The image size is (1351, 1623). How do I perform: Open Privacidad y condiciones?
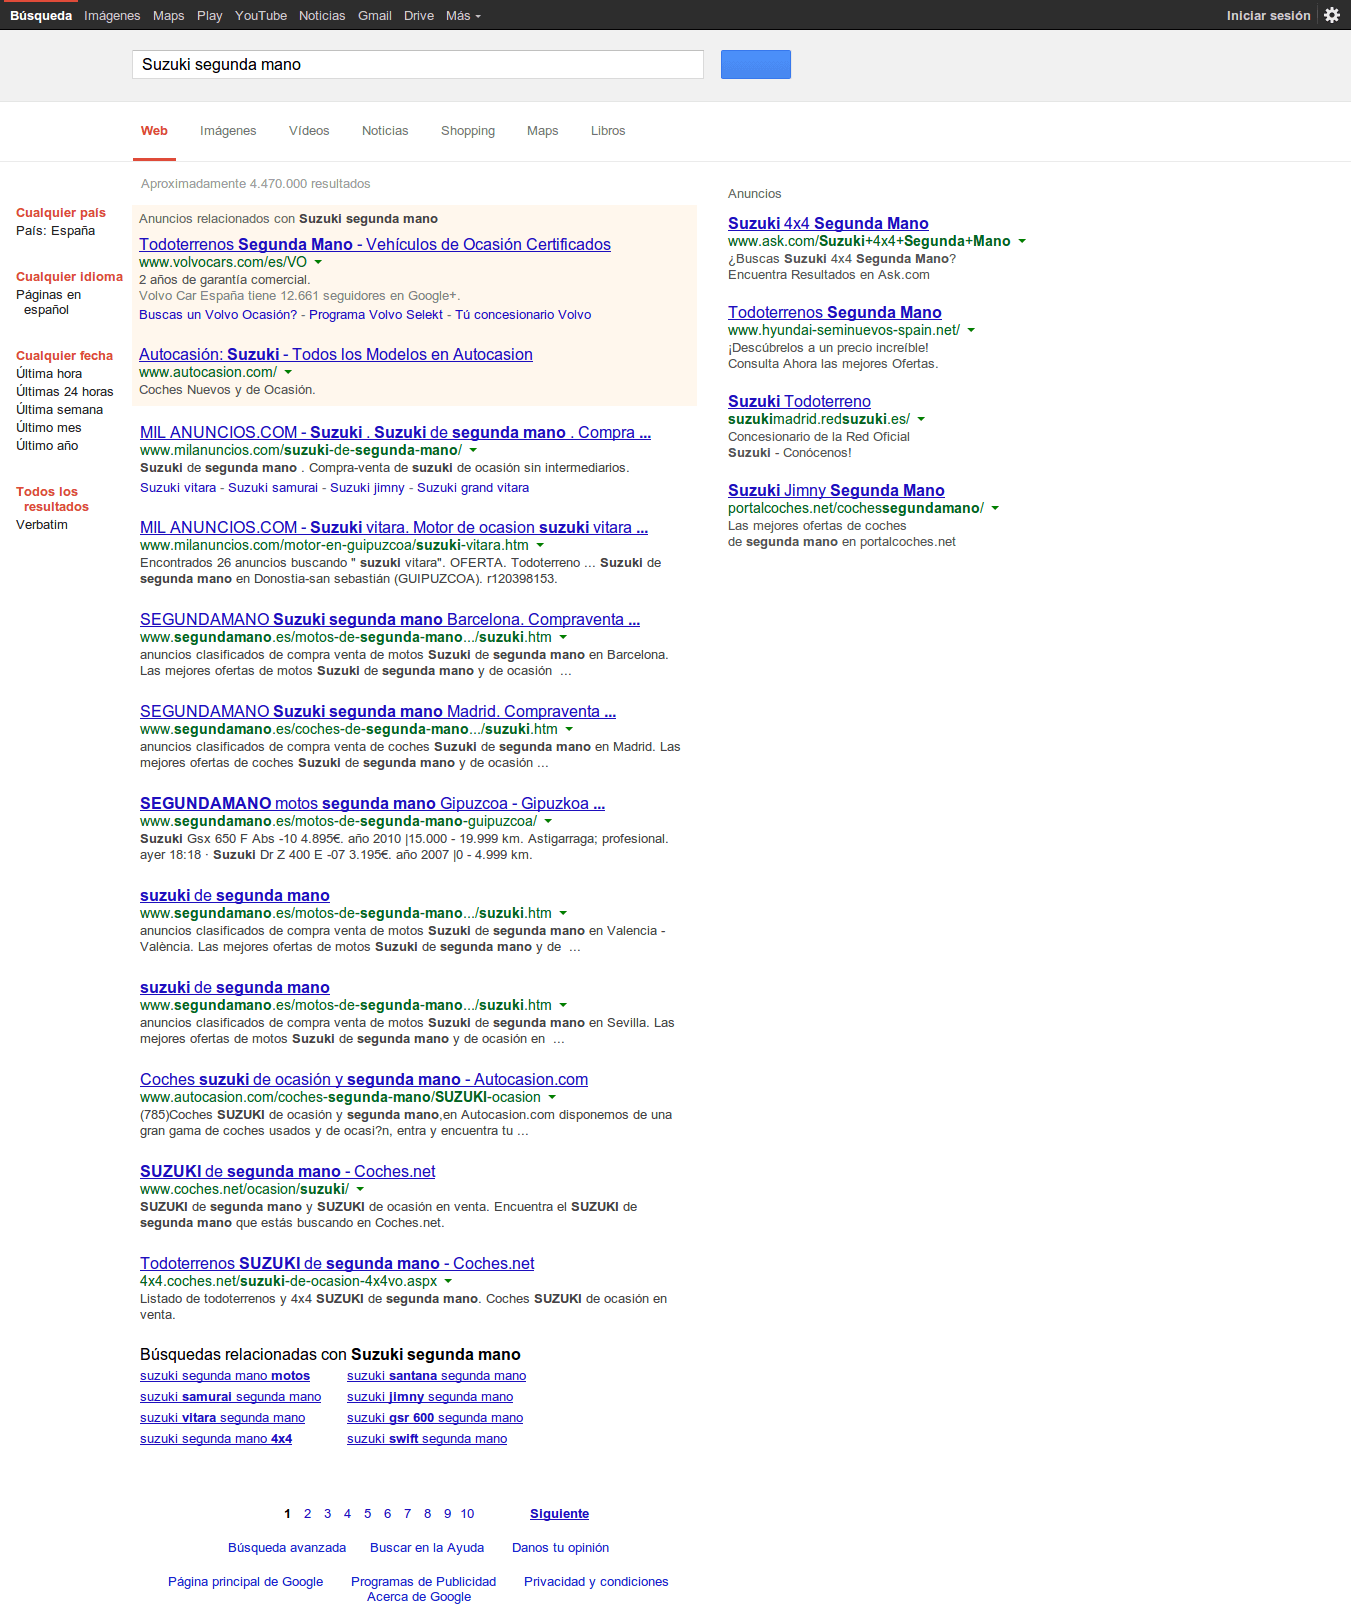(596, 1582)
